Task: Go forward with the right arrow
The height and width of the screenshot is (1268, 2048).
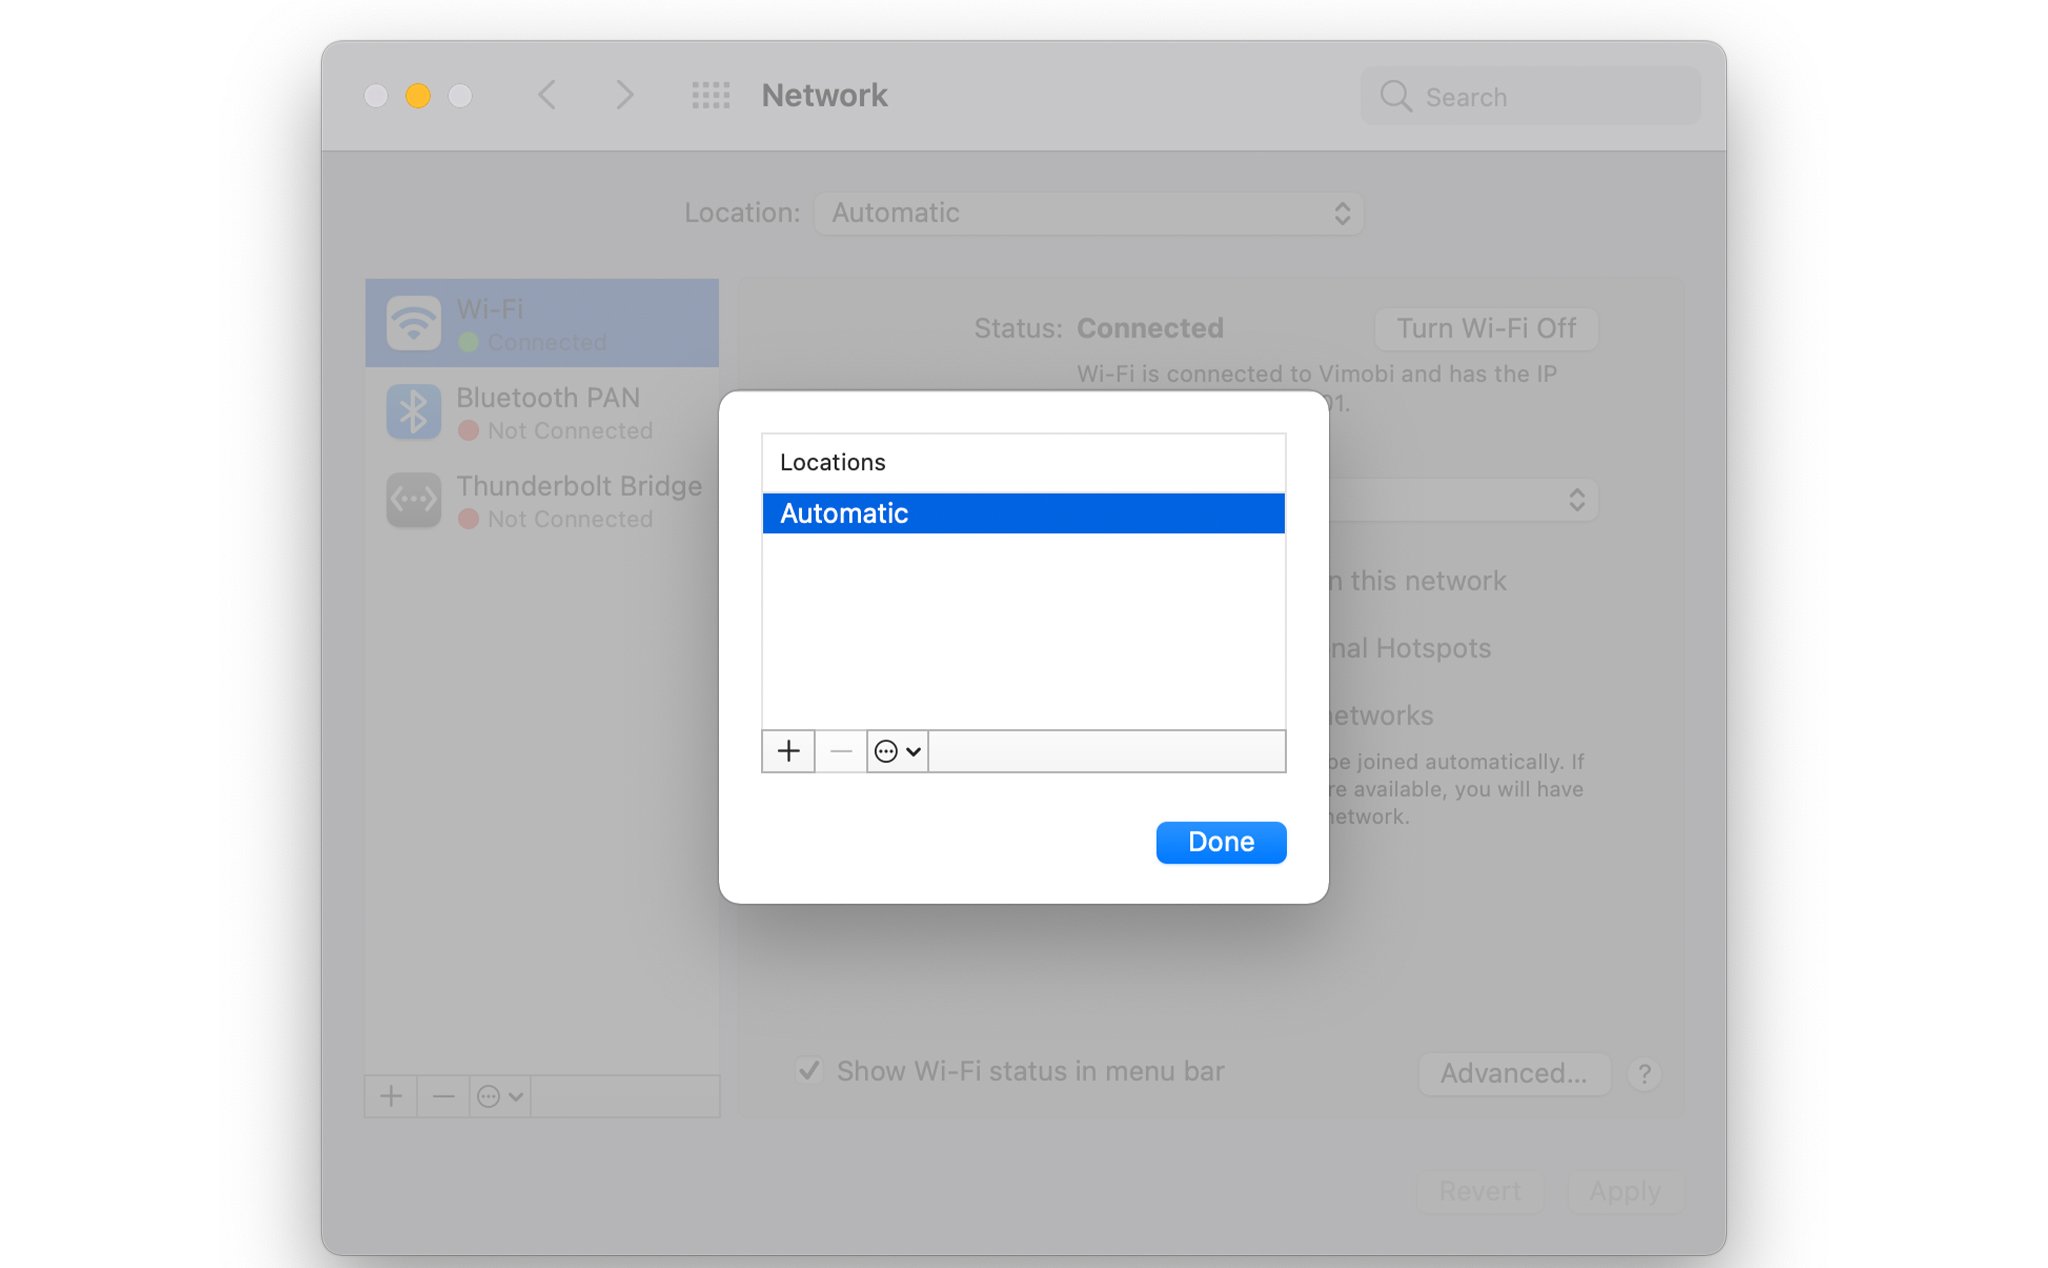Action: coord(624,95)
